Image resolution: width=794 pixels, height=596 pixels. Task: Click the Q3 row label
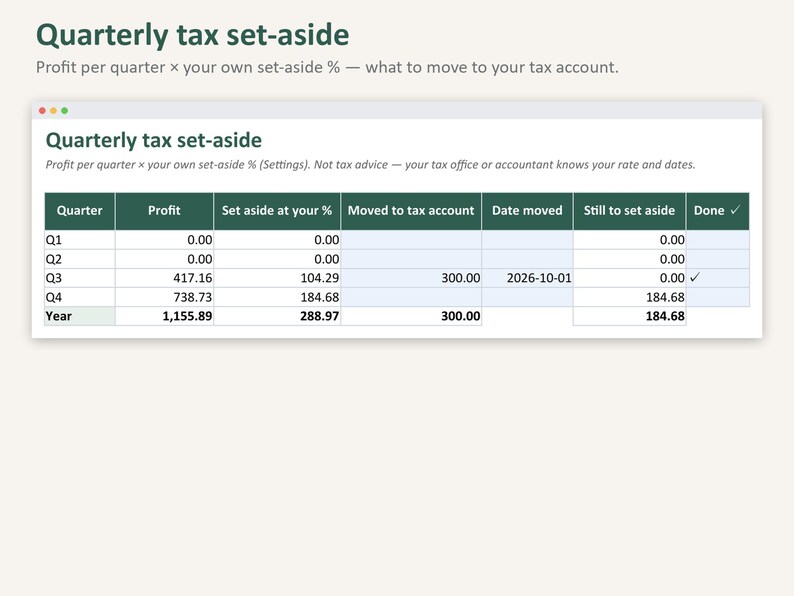coord(80,278)
